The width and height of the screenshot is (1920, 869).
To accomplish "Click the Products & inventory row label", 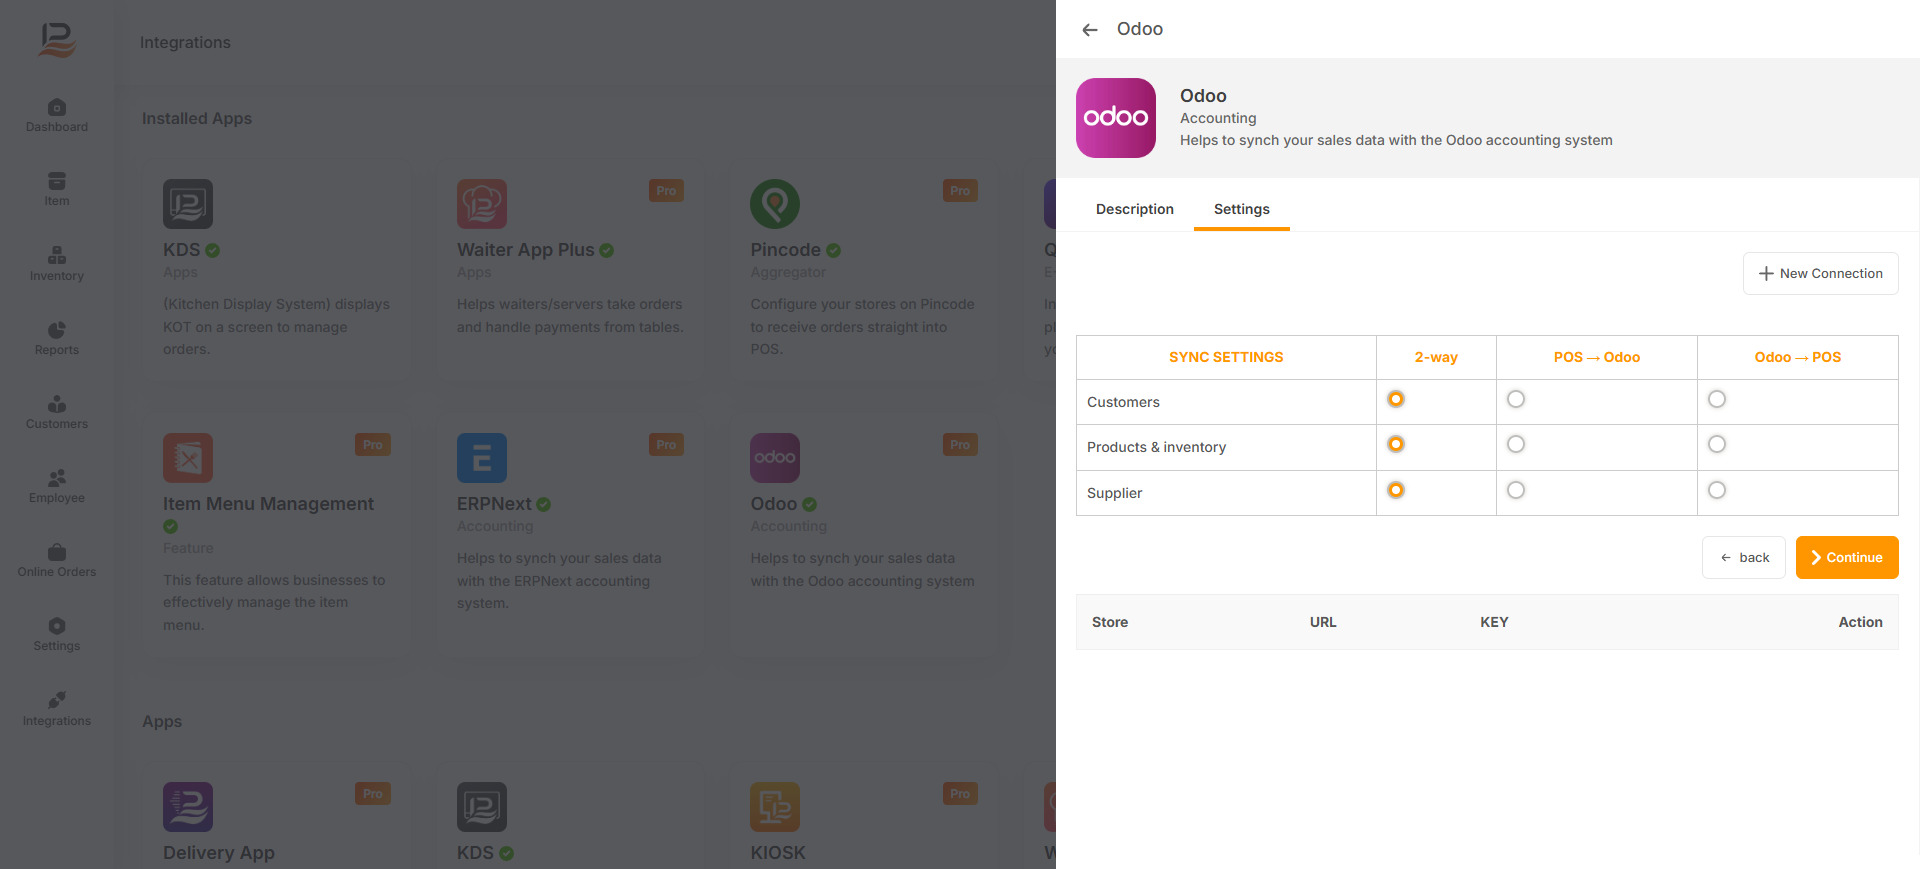I will click(1156, 447).
